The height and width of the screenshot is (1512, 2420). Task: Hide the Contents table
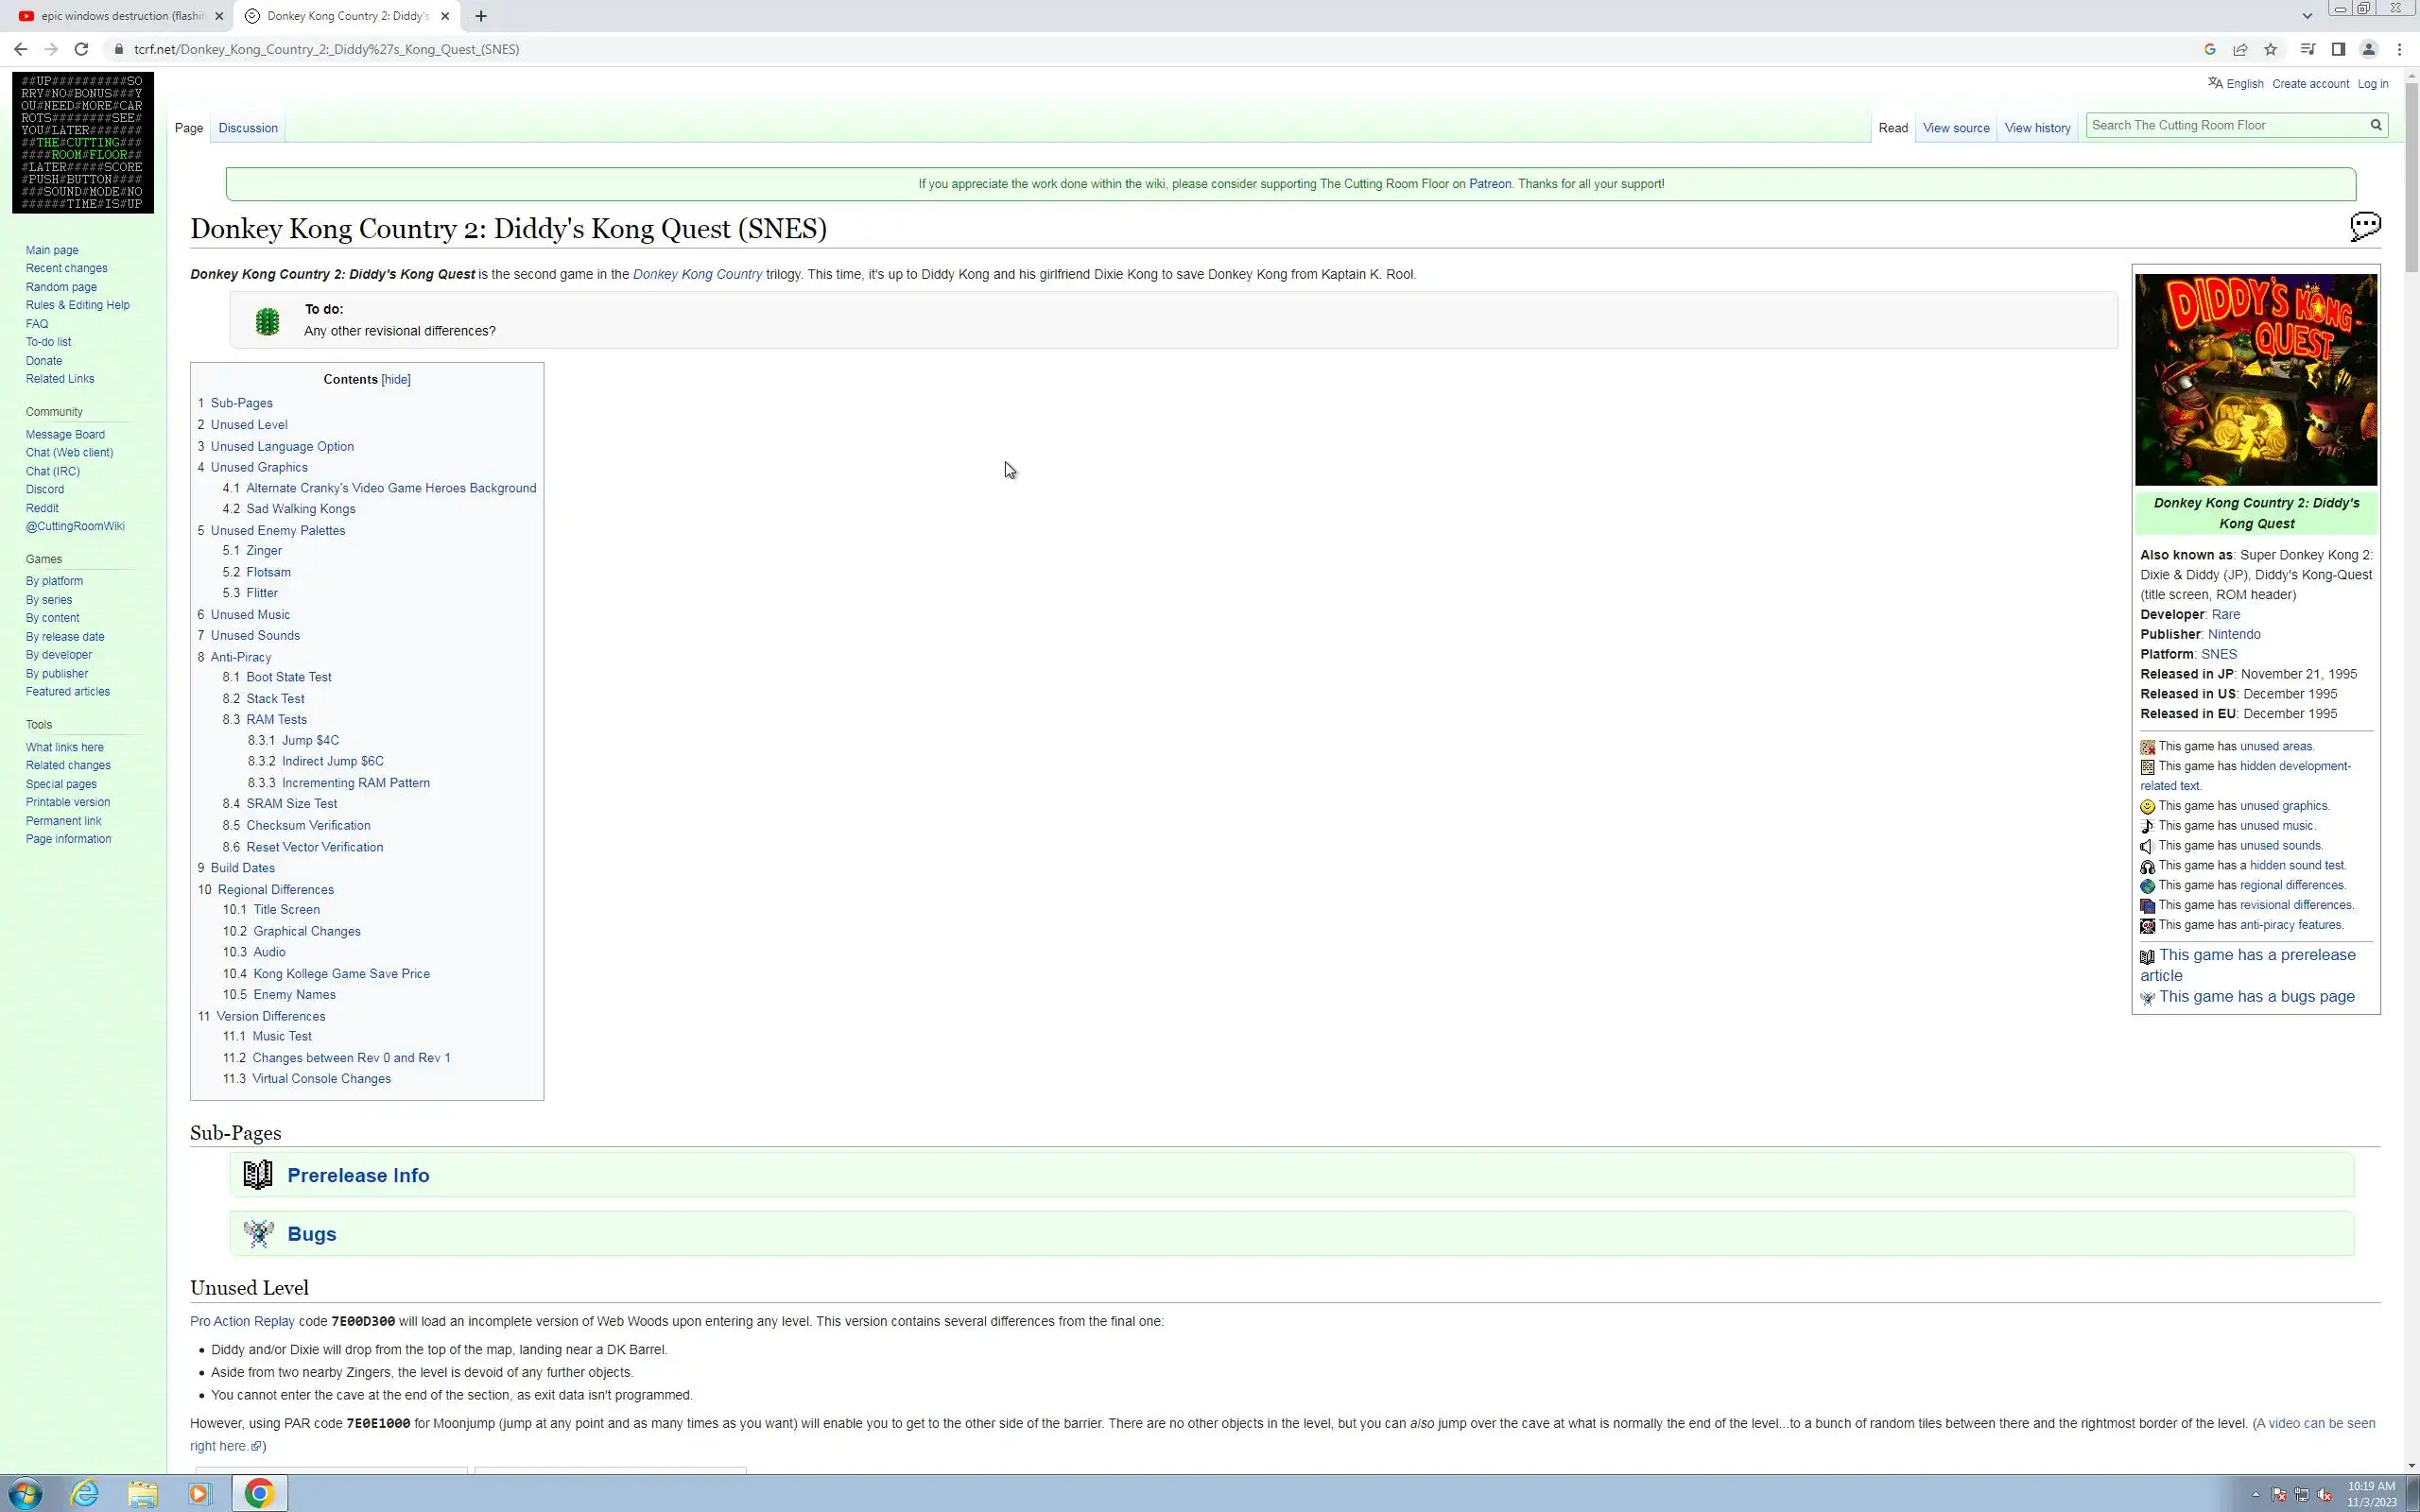pos(396,380)
